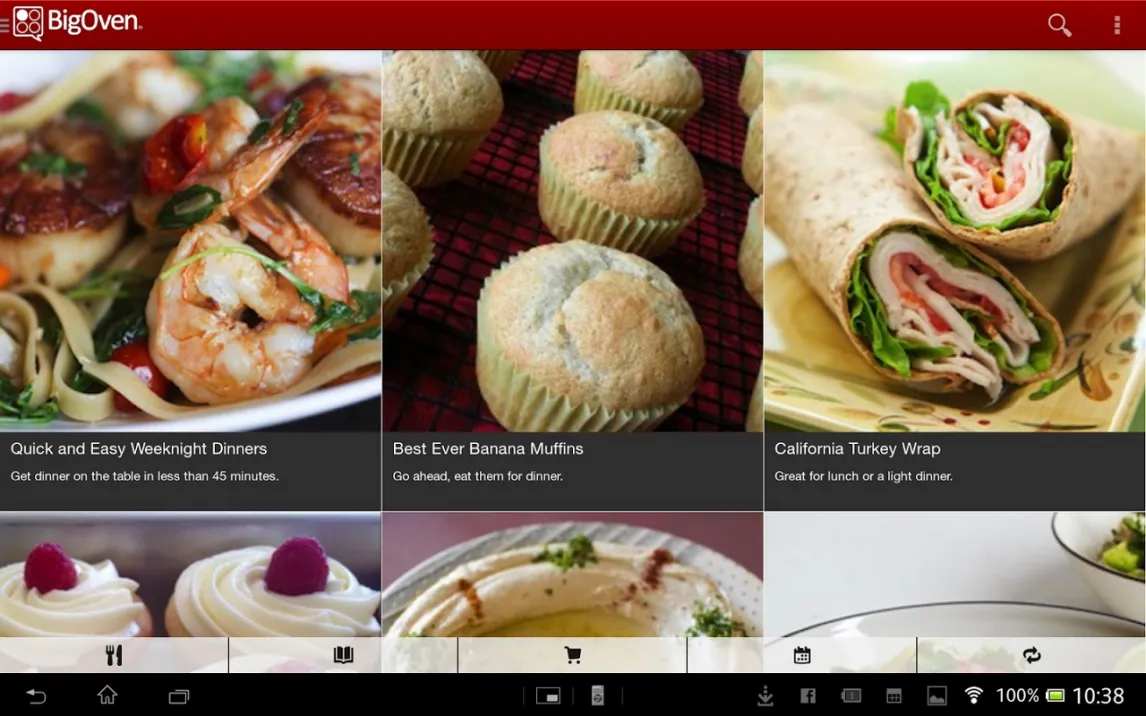The height and width of the screenshot is (716, 1146).
Task: Open the three-dot overflow menu
Action: click(1117, 25)
